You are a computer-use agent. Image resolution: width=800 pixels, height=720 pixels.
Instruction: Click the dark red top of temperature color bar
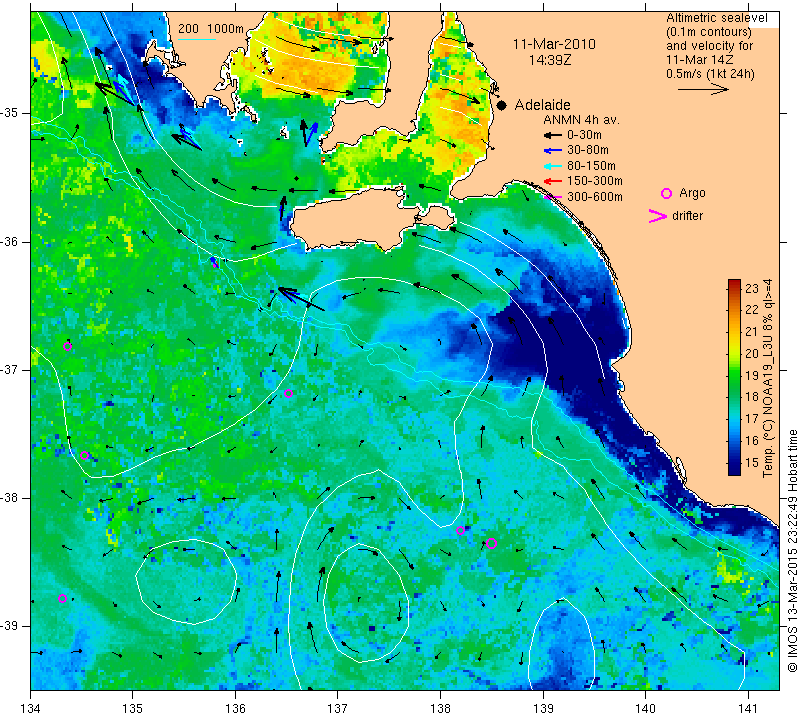734,283
